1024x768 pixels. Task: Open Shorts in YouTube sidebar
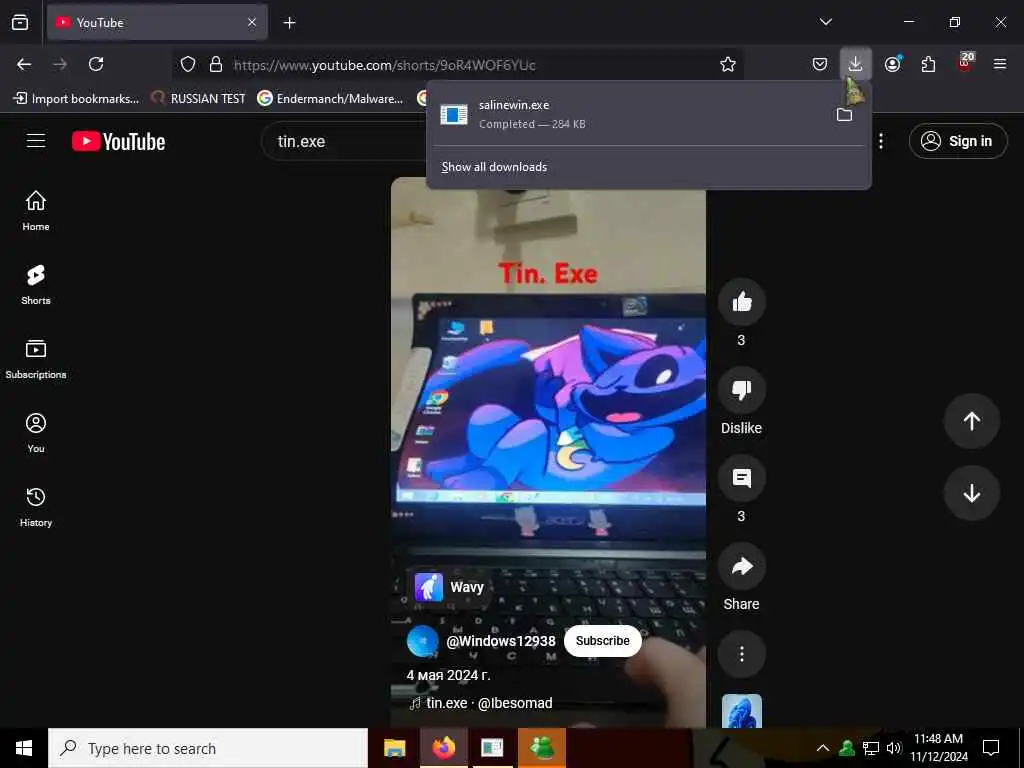point(36,285)
